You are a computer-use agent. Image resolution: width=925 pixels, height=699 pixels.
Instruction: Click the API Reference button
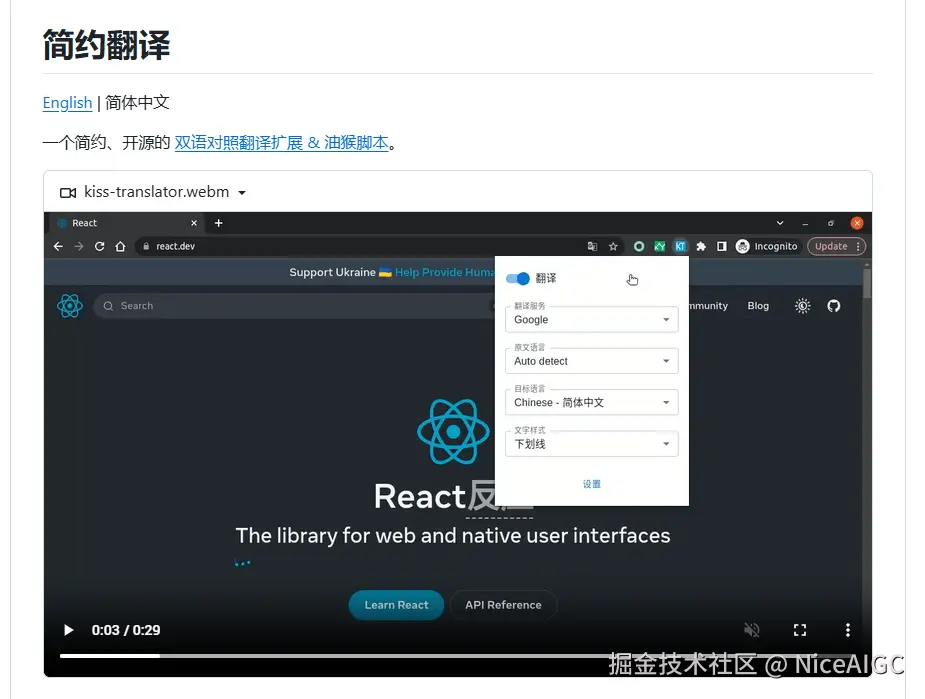tap(503, 605)
